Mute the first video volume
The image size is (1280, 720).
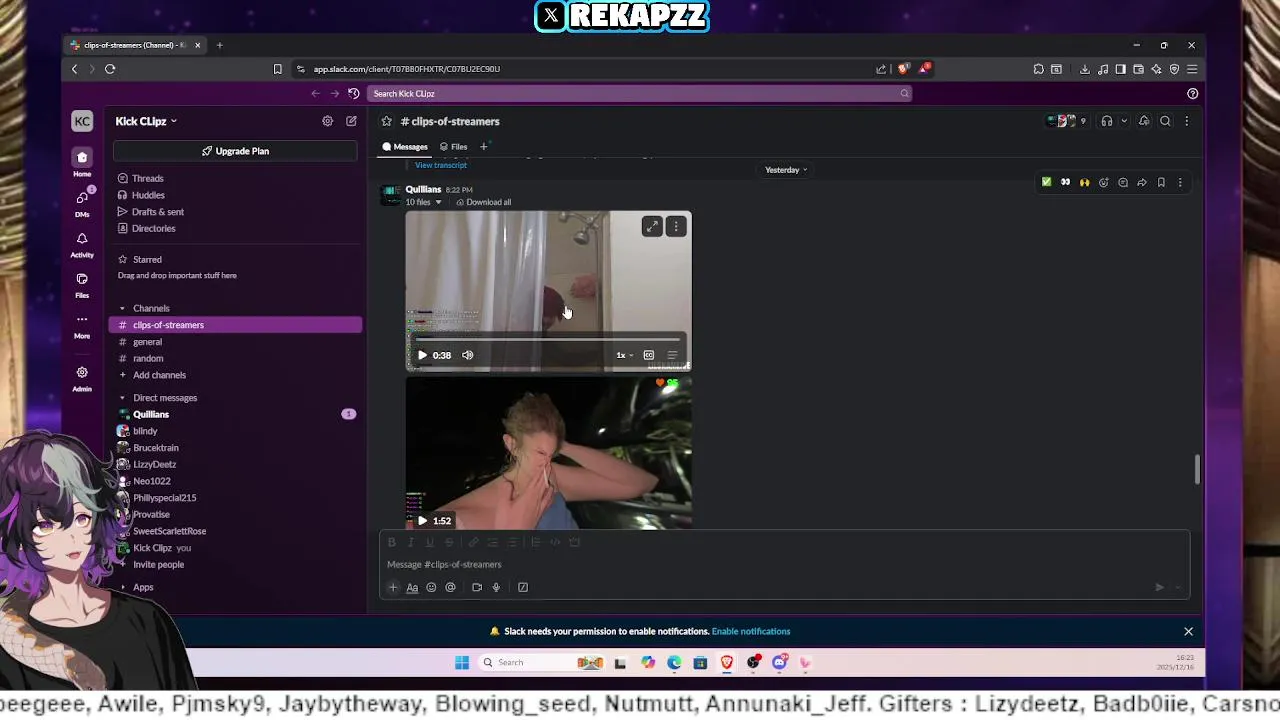pos(467,355)
